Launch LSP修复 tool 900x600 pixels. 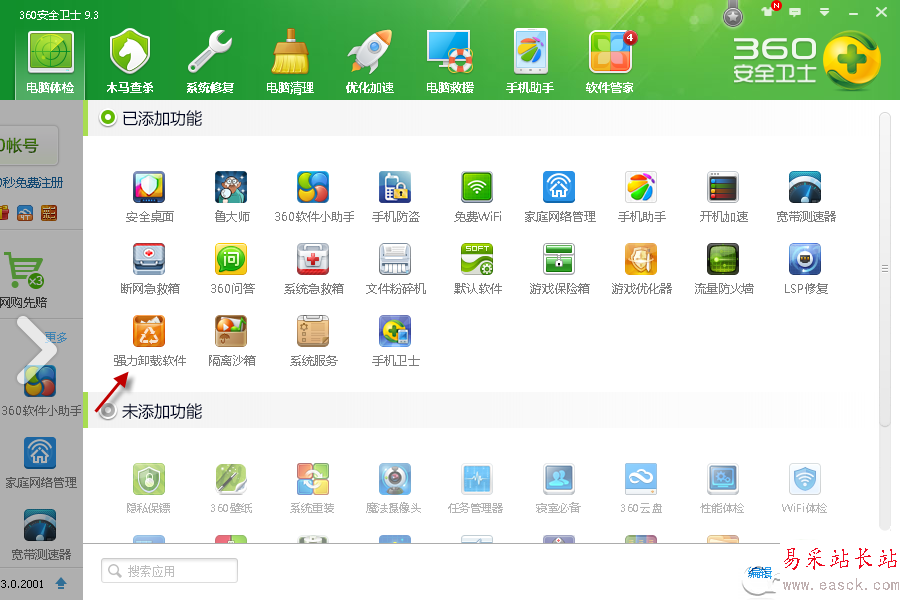(x=806, y=269)
